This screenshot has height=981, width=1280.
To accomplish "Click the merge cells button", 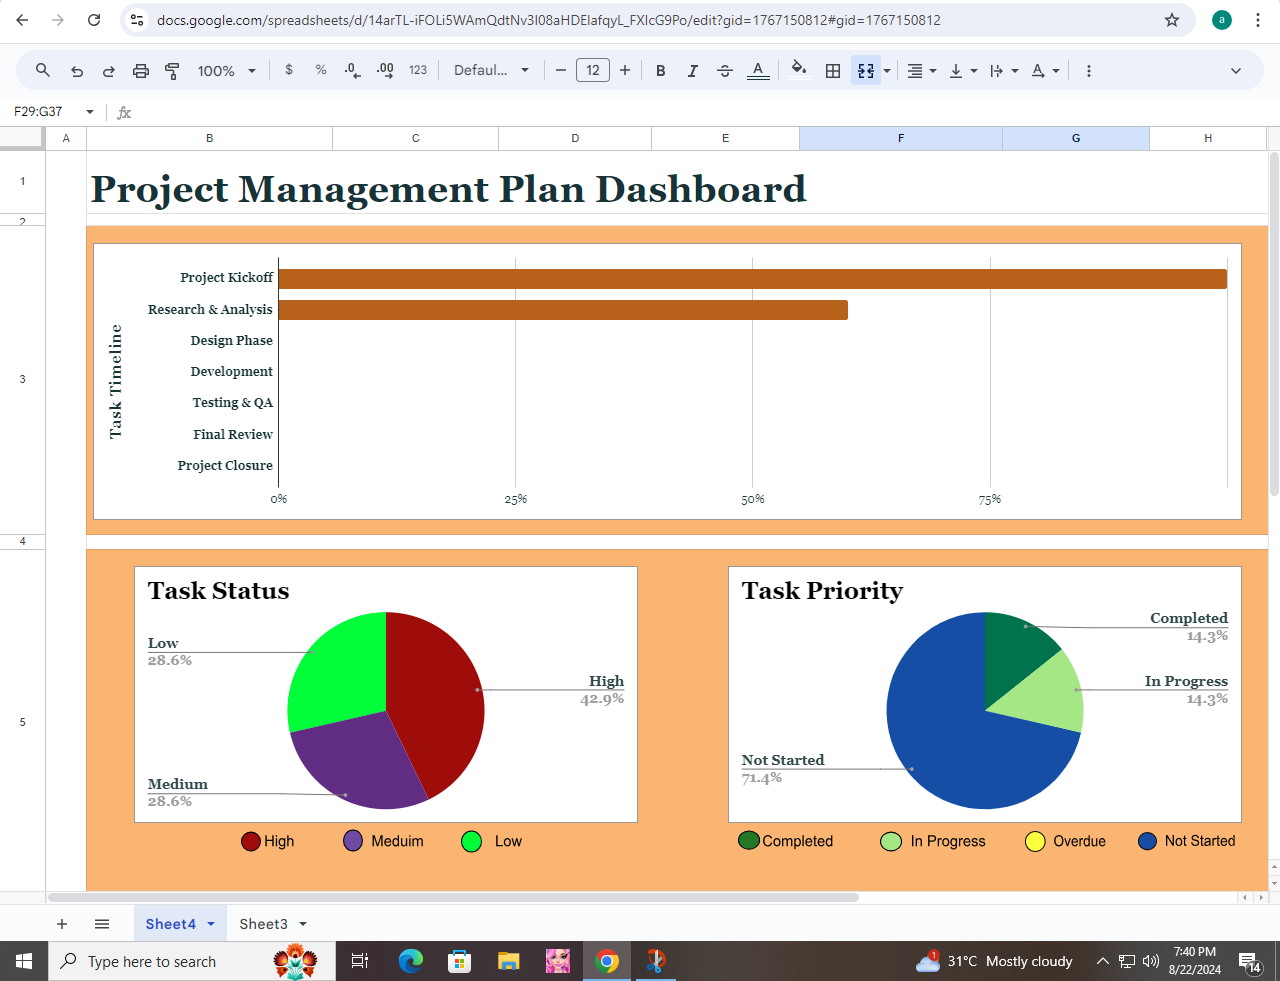I will (x=866, y=71).
